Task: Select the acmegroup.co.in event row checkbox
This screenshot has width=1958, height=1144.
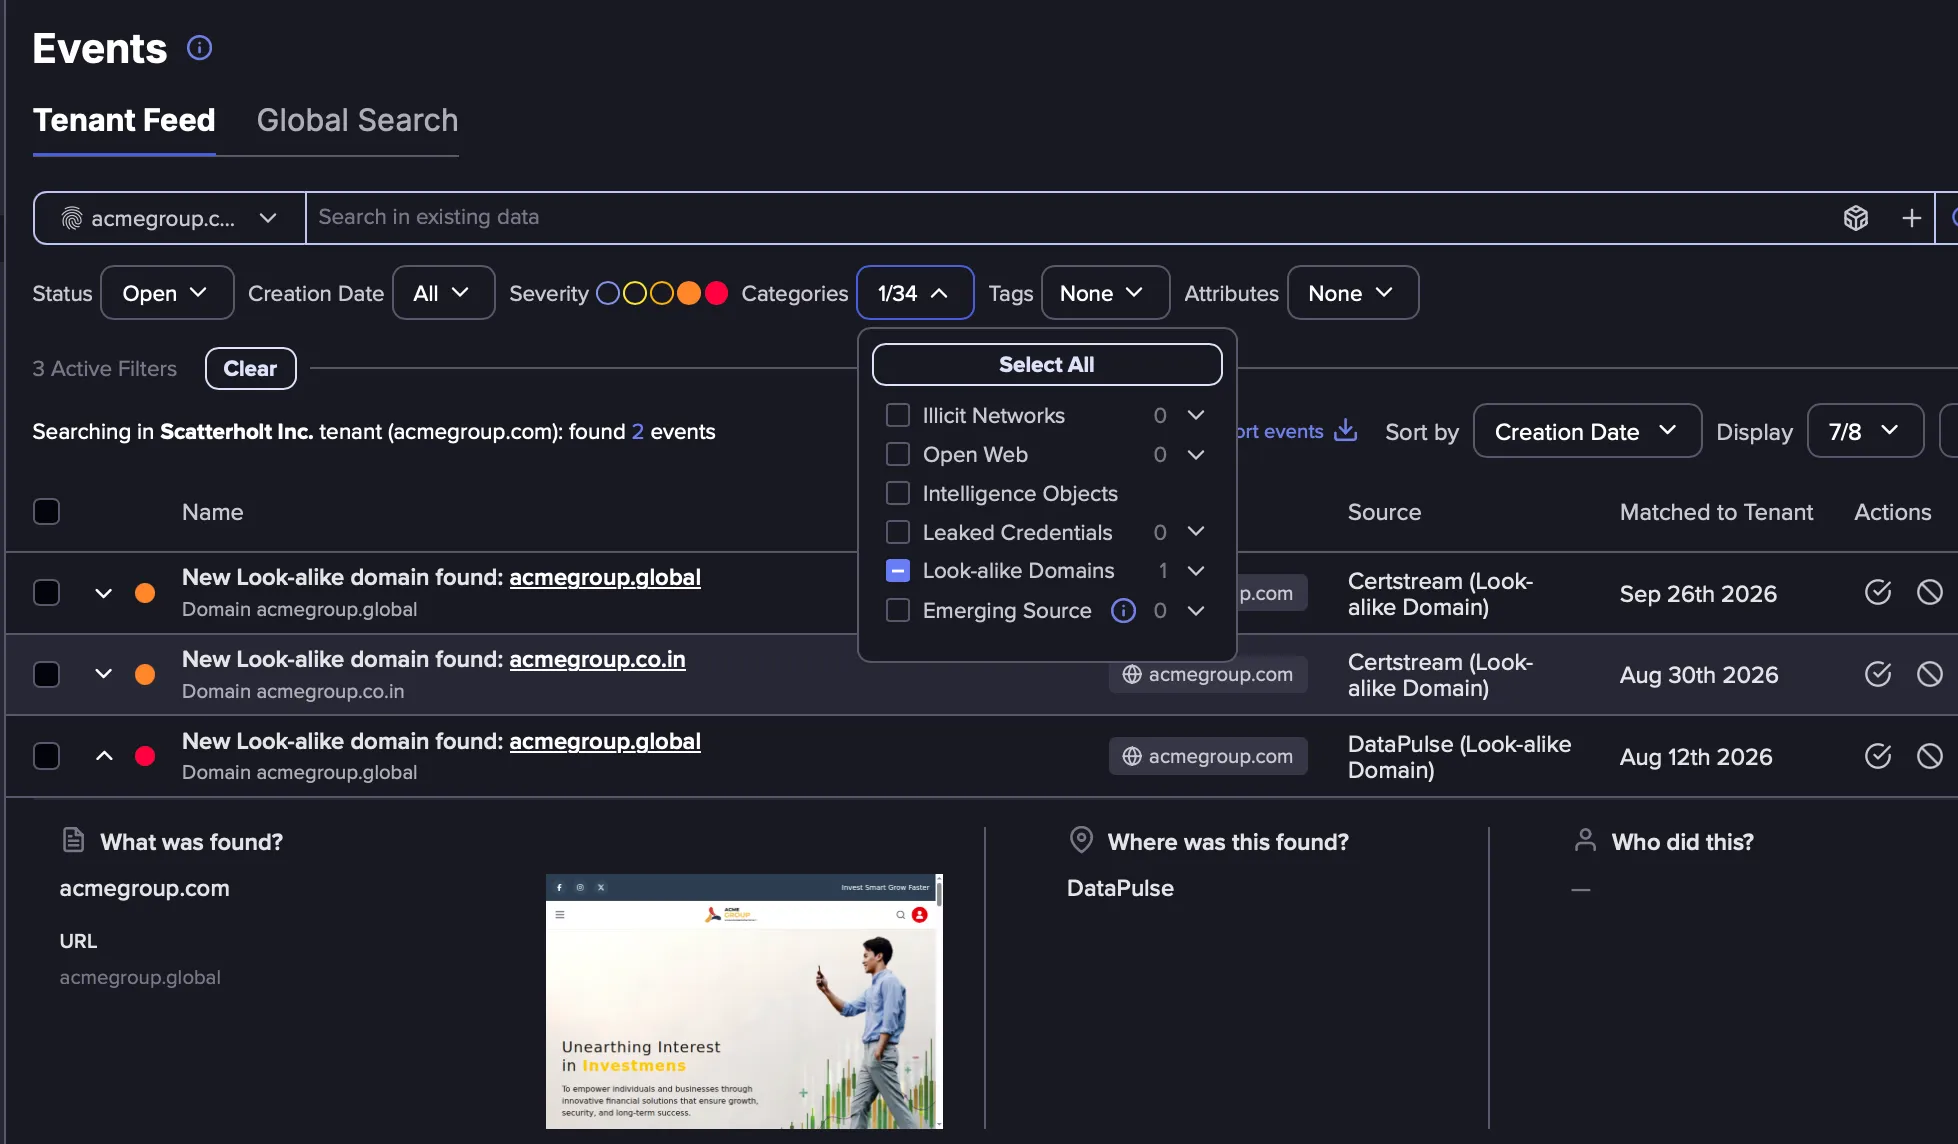Action: click(46, 674)
